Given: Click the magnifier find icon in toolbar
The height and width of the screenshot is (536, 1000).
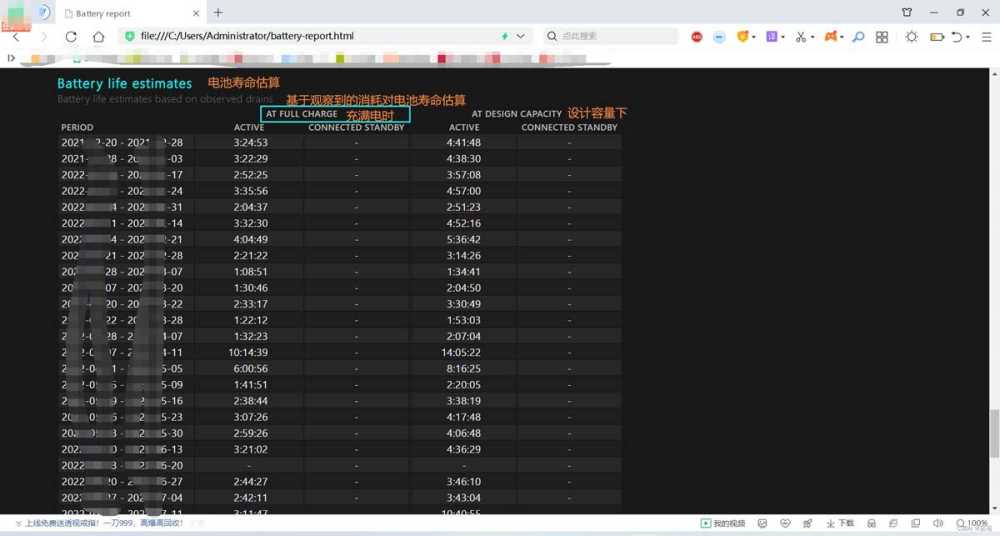Looking at the screenshot, I should (x=858, y=37).
